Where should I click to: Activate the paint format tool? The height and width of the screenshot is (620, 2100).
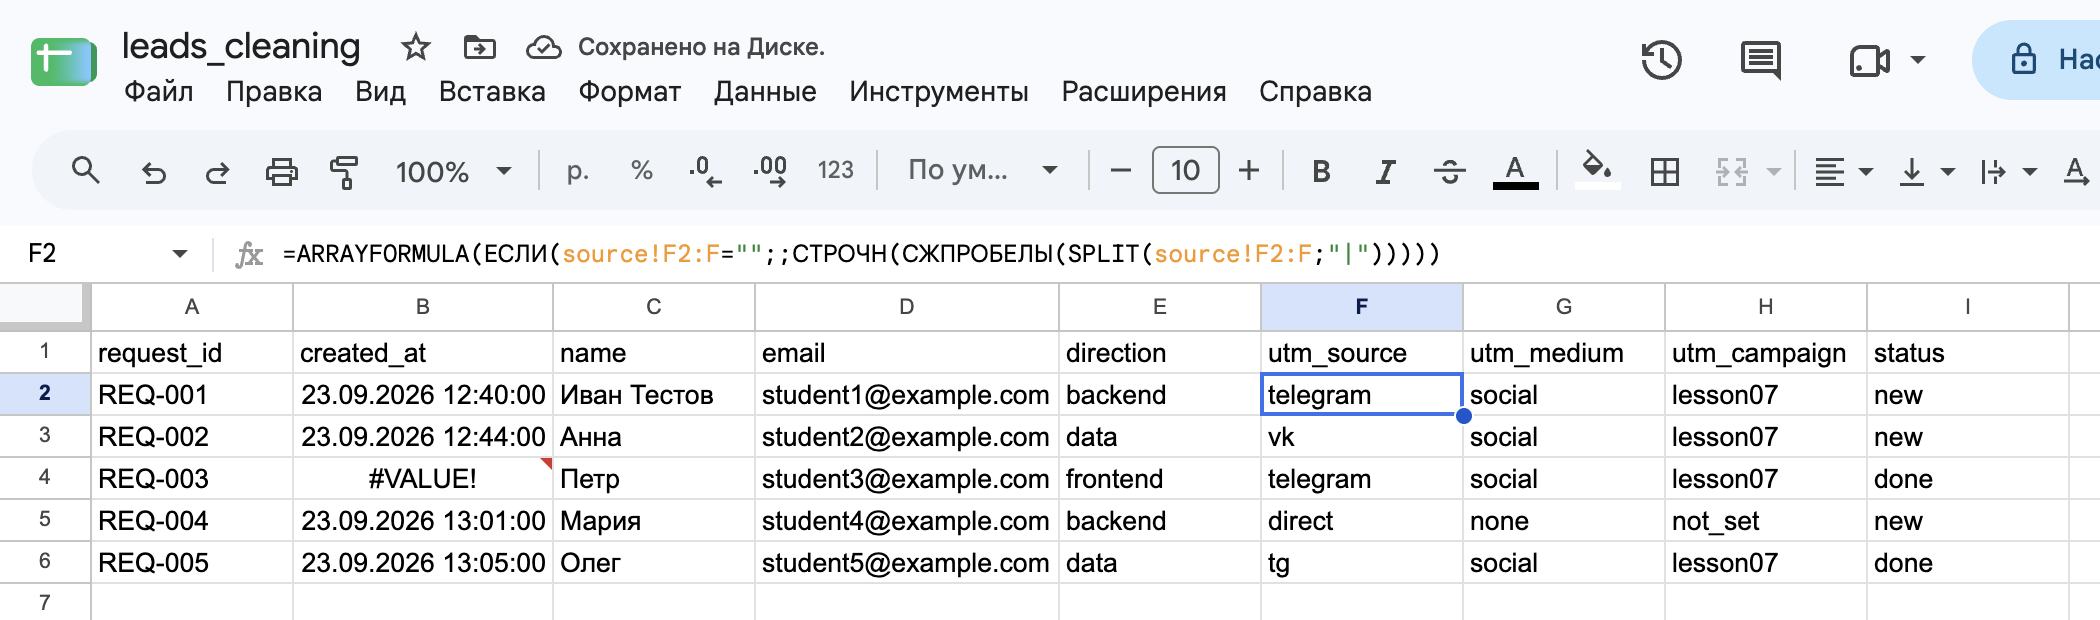344,172
